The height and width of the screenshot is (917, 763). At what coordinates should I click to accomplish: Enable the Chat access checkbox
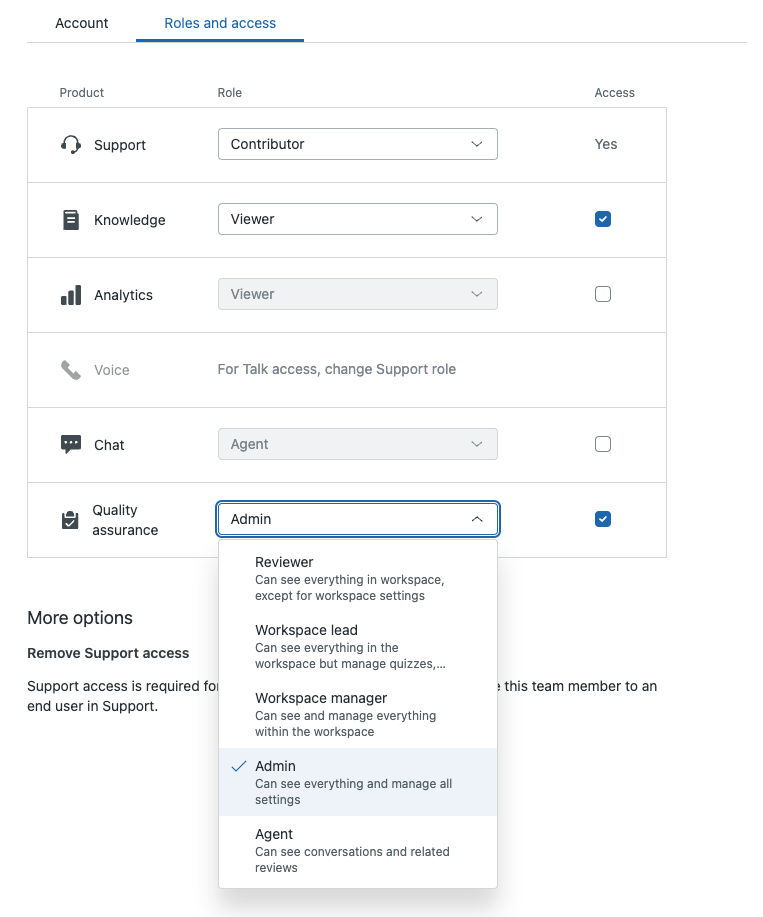pyautogui.click(x=602, y=444)
